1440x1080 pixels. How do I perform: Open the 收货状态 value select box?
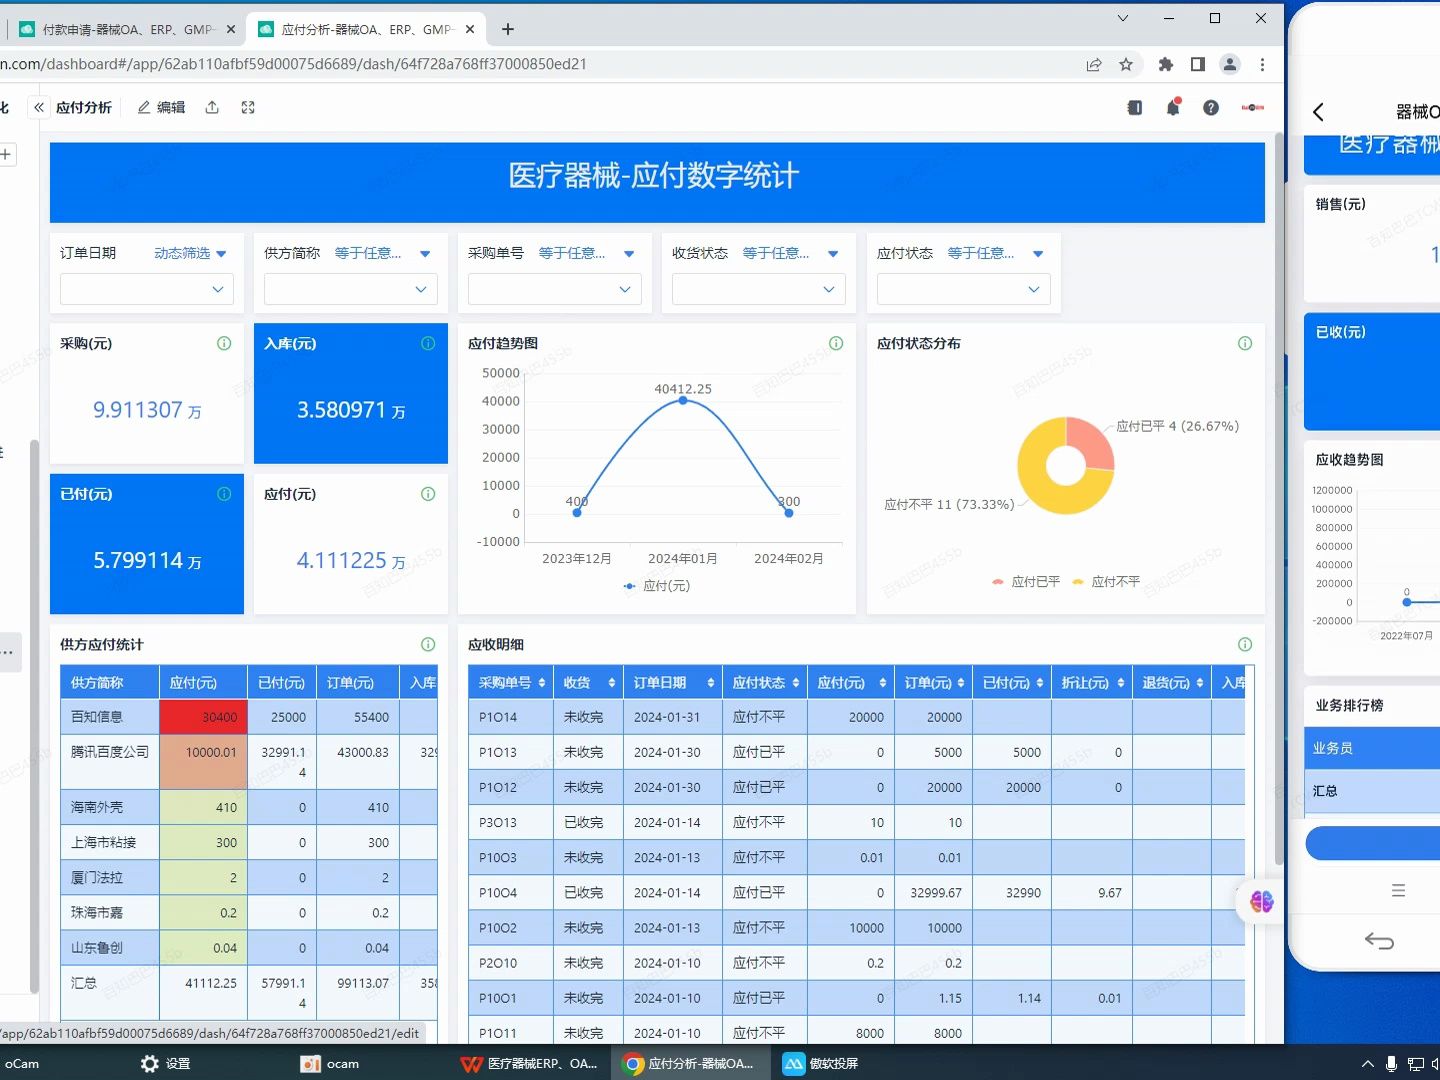coord(759,289)
